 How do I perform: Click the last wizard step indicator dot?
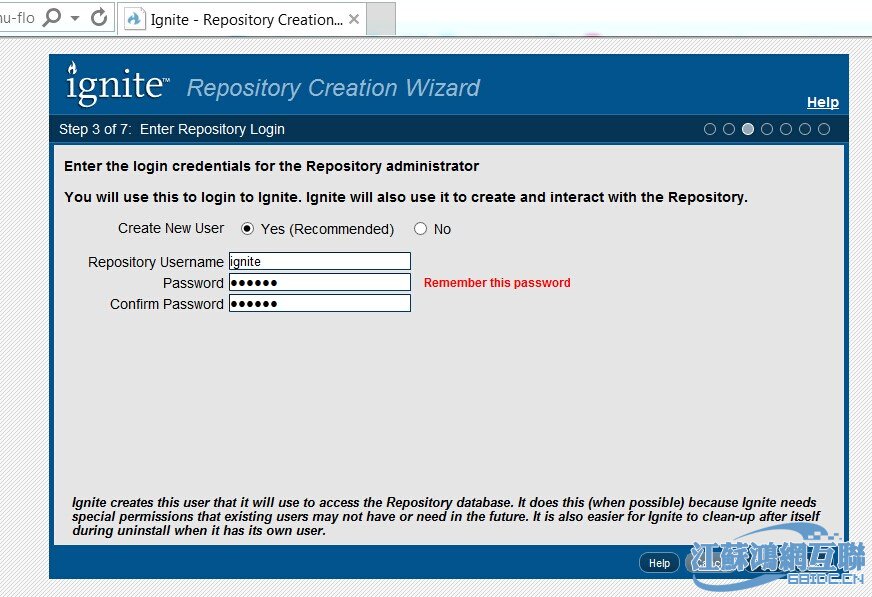[824, 130]
